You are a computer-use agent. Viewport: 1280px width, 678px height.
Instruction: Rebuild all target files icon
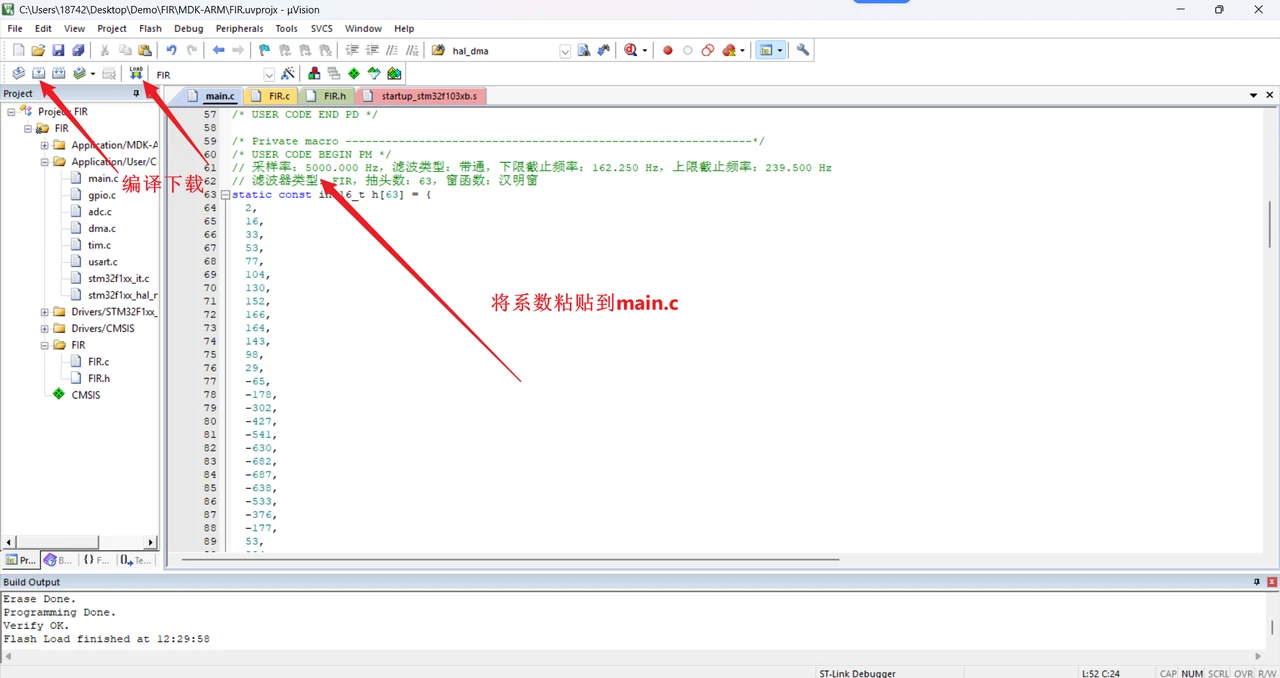58,73
